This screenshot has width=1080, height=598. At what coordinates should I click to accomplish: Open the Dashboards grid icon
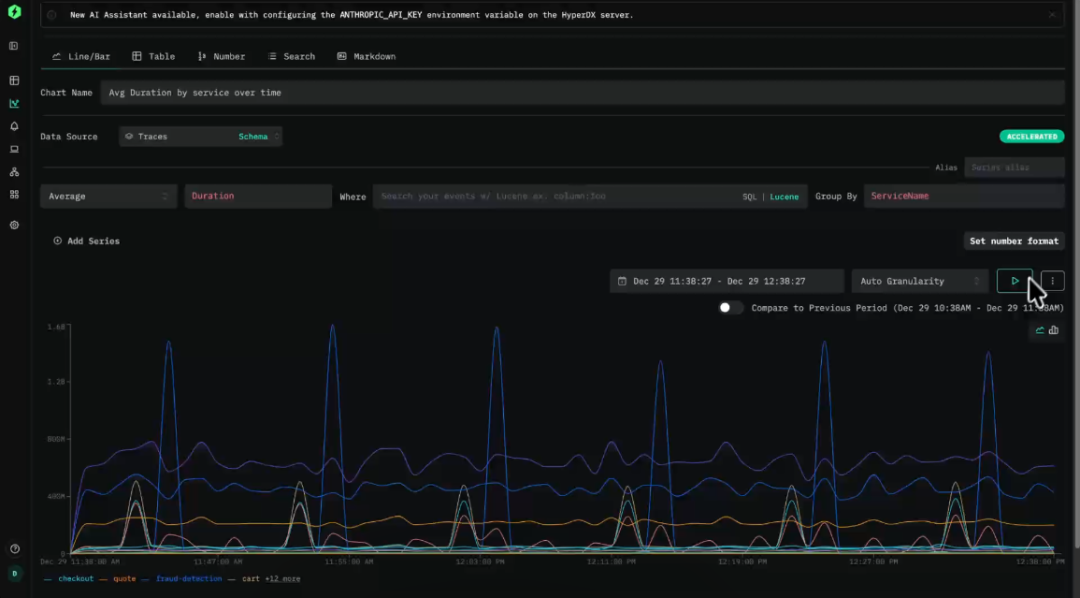point(14,195)
